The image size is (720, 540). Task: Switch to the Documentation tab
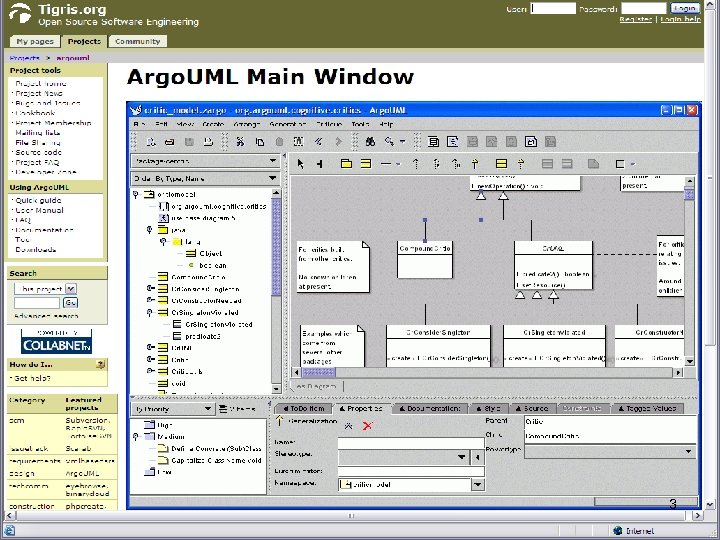tap(429, 408)
